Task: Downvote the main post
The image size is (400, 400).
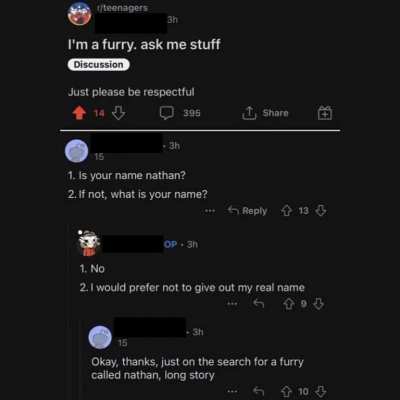Action: click(x=118, y=113)
